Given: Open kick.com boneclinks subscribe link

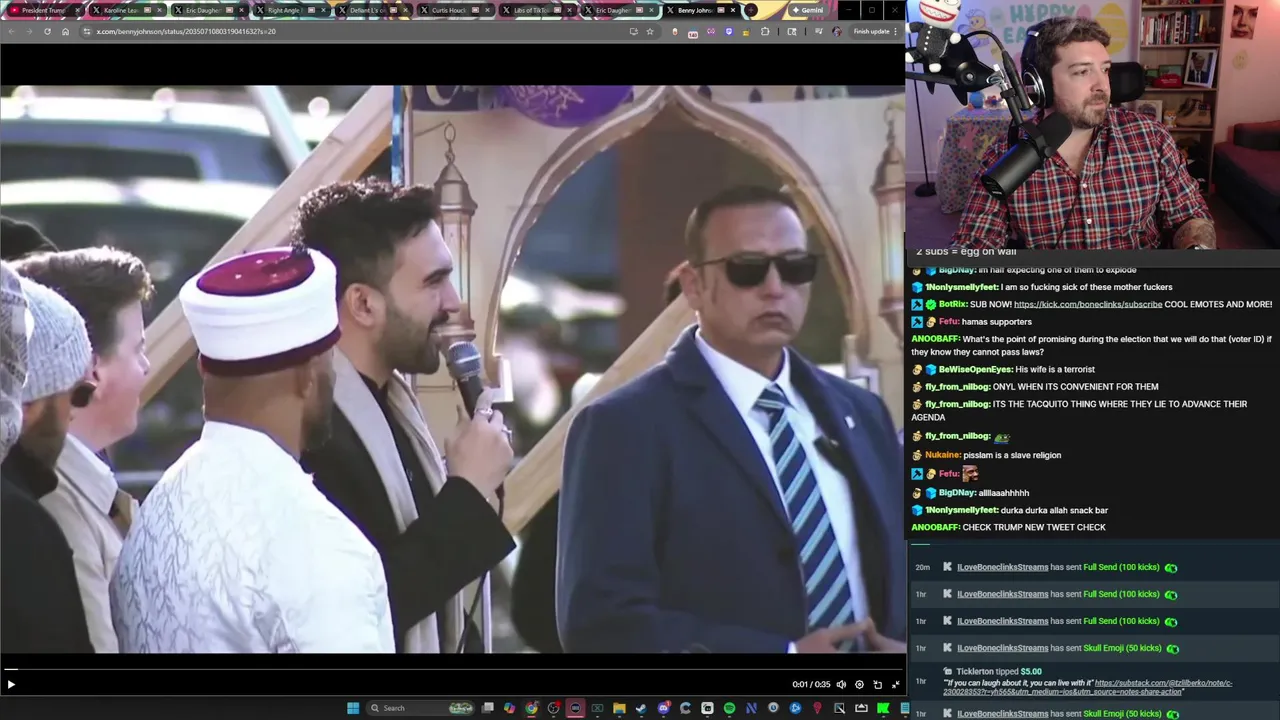Looking at the screenshot, I should pyautogui.click(x=1088, y=304).
